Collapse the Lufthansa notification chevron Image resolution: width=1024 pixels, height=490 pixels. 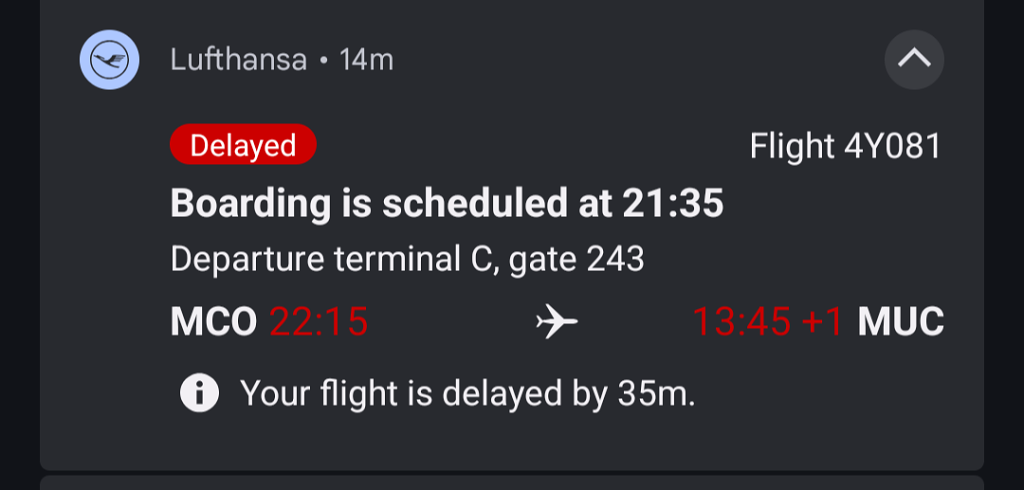914,60
